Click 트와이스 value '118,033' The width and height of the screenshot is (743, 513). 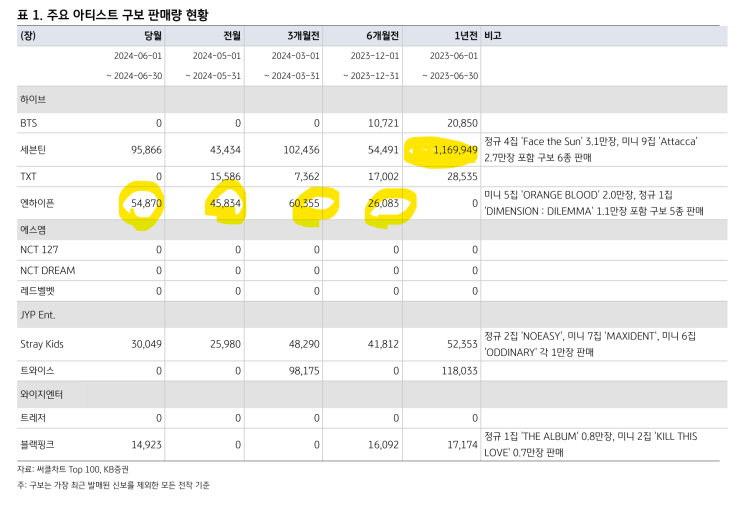(x=460, y=370)
